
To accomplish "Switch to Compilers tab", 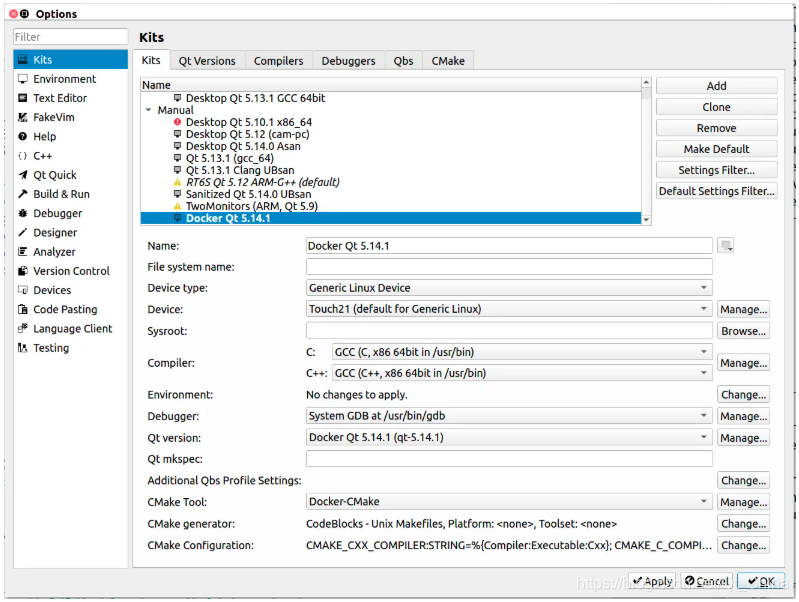I will 278,61.
